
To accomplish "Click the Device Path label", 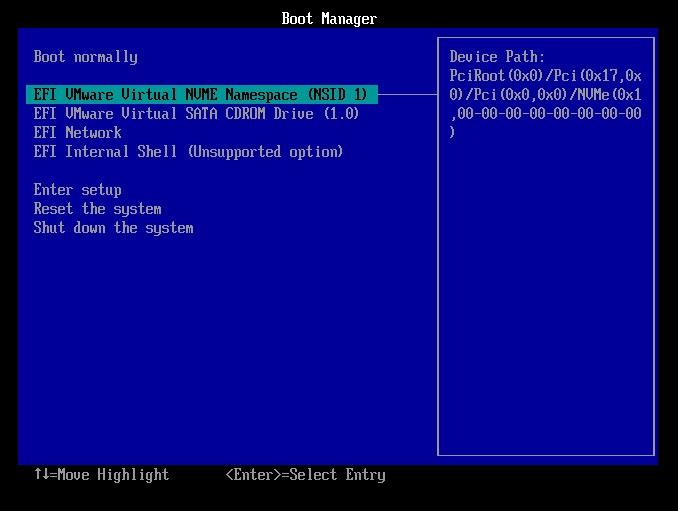I will coord(497,57).
